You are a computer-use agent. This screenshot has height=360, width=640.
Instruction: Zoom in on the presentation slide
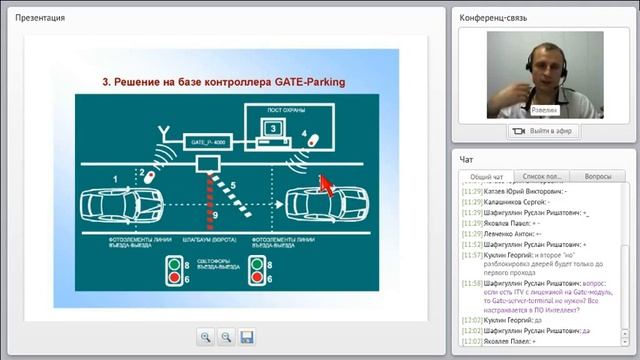click(205, 337)
